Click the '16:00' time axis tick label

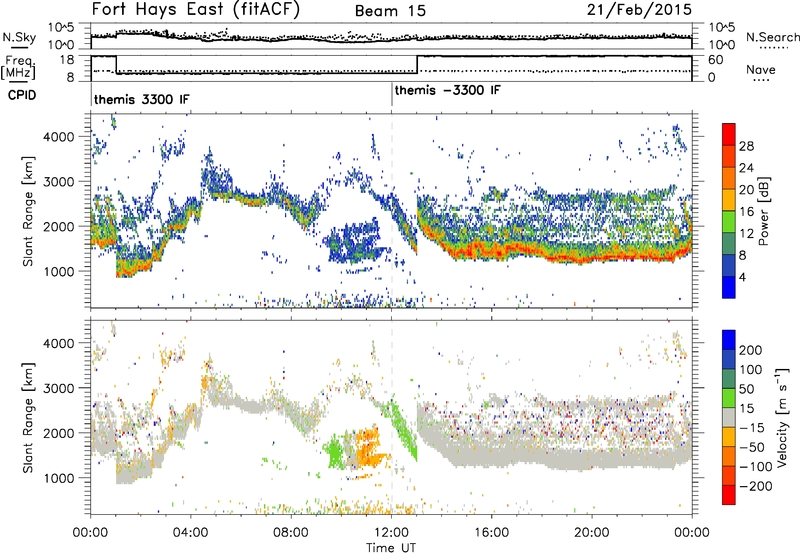tap(491, 533)
